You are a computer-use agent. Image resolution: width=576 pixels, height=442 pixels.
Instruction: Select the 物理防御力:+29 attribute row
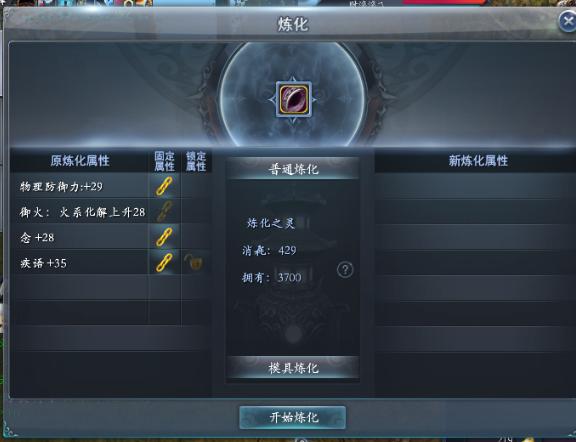[x=79, y=186]
